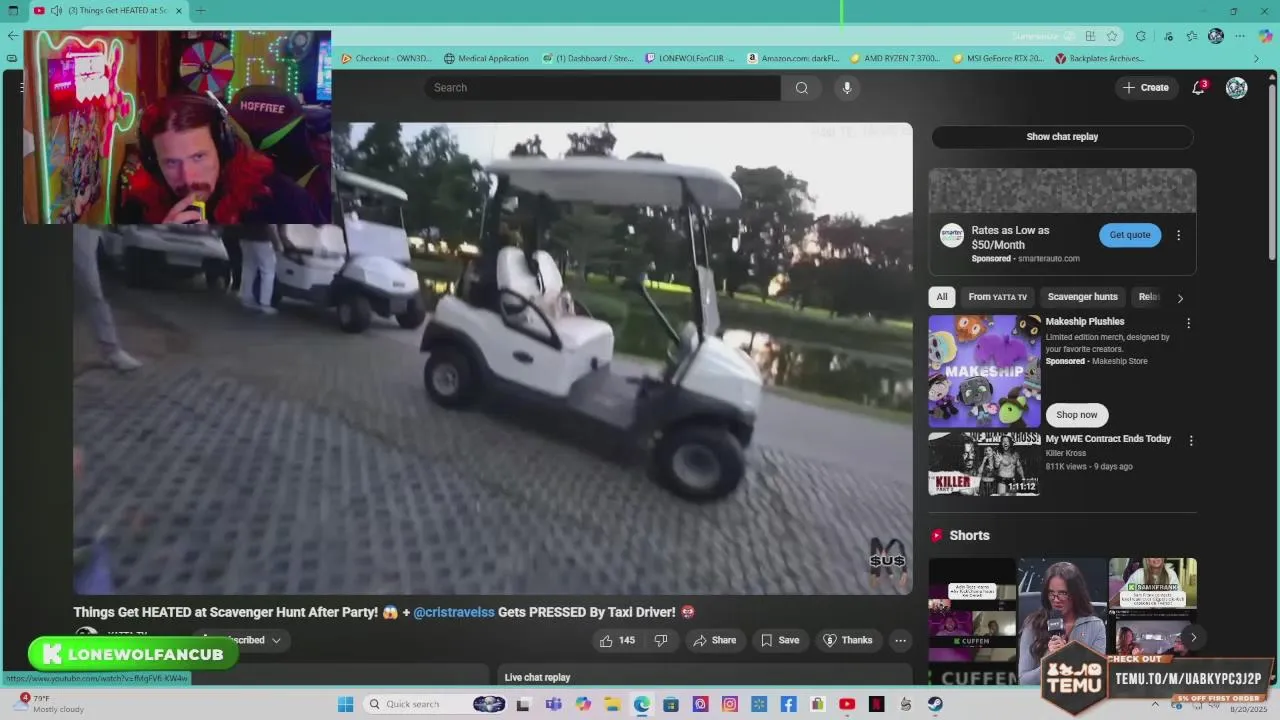Open Task View from taskbar
Screen dimensions: 1280x720
(x=523, y=704)
